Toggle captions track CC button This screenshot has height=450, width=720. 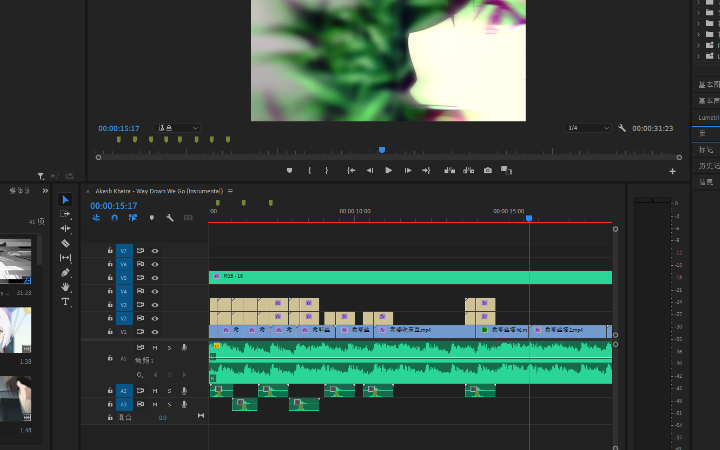[x=188, y=218]
